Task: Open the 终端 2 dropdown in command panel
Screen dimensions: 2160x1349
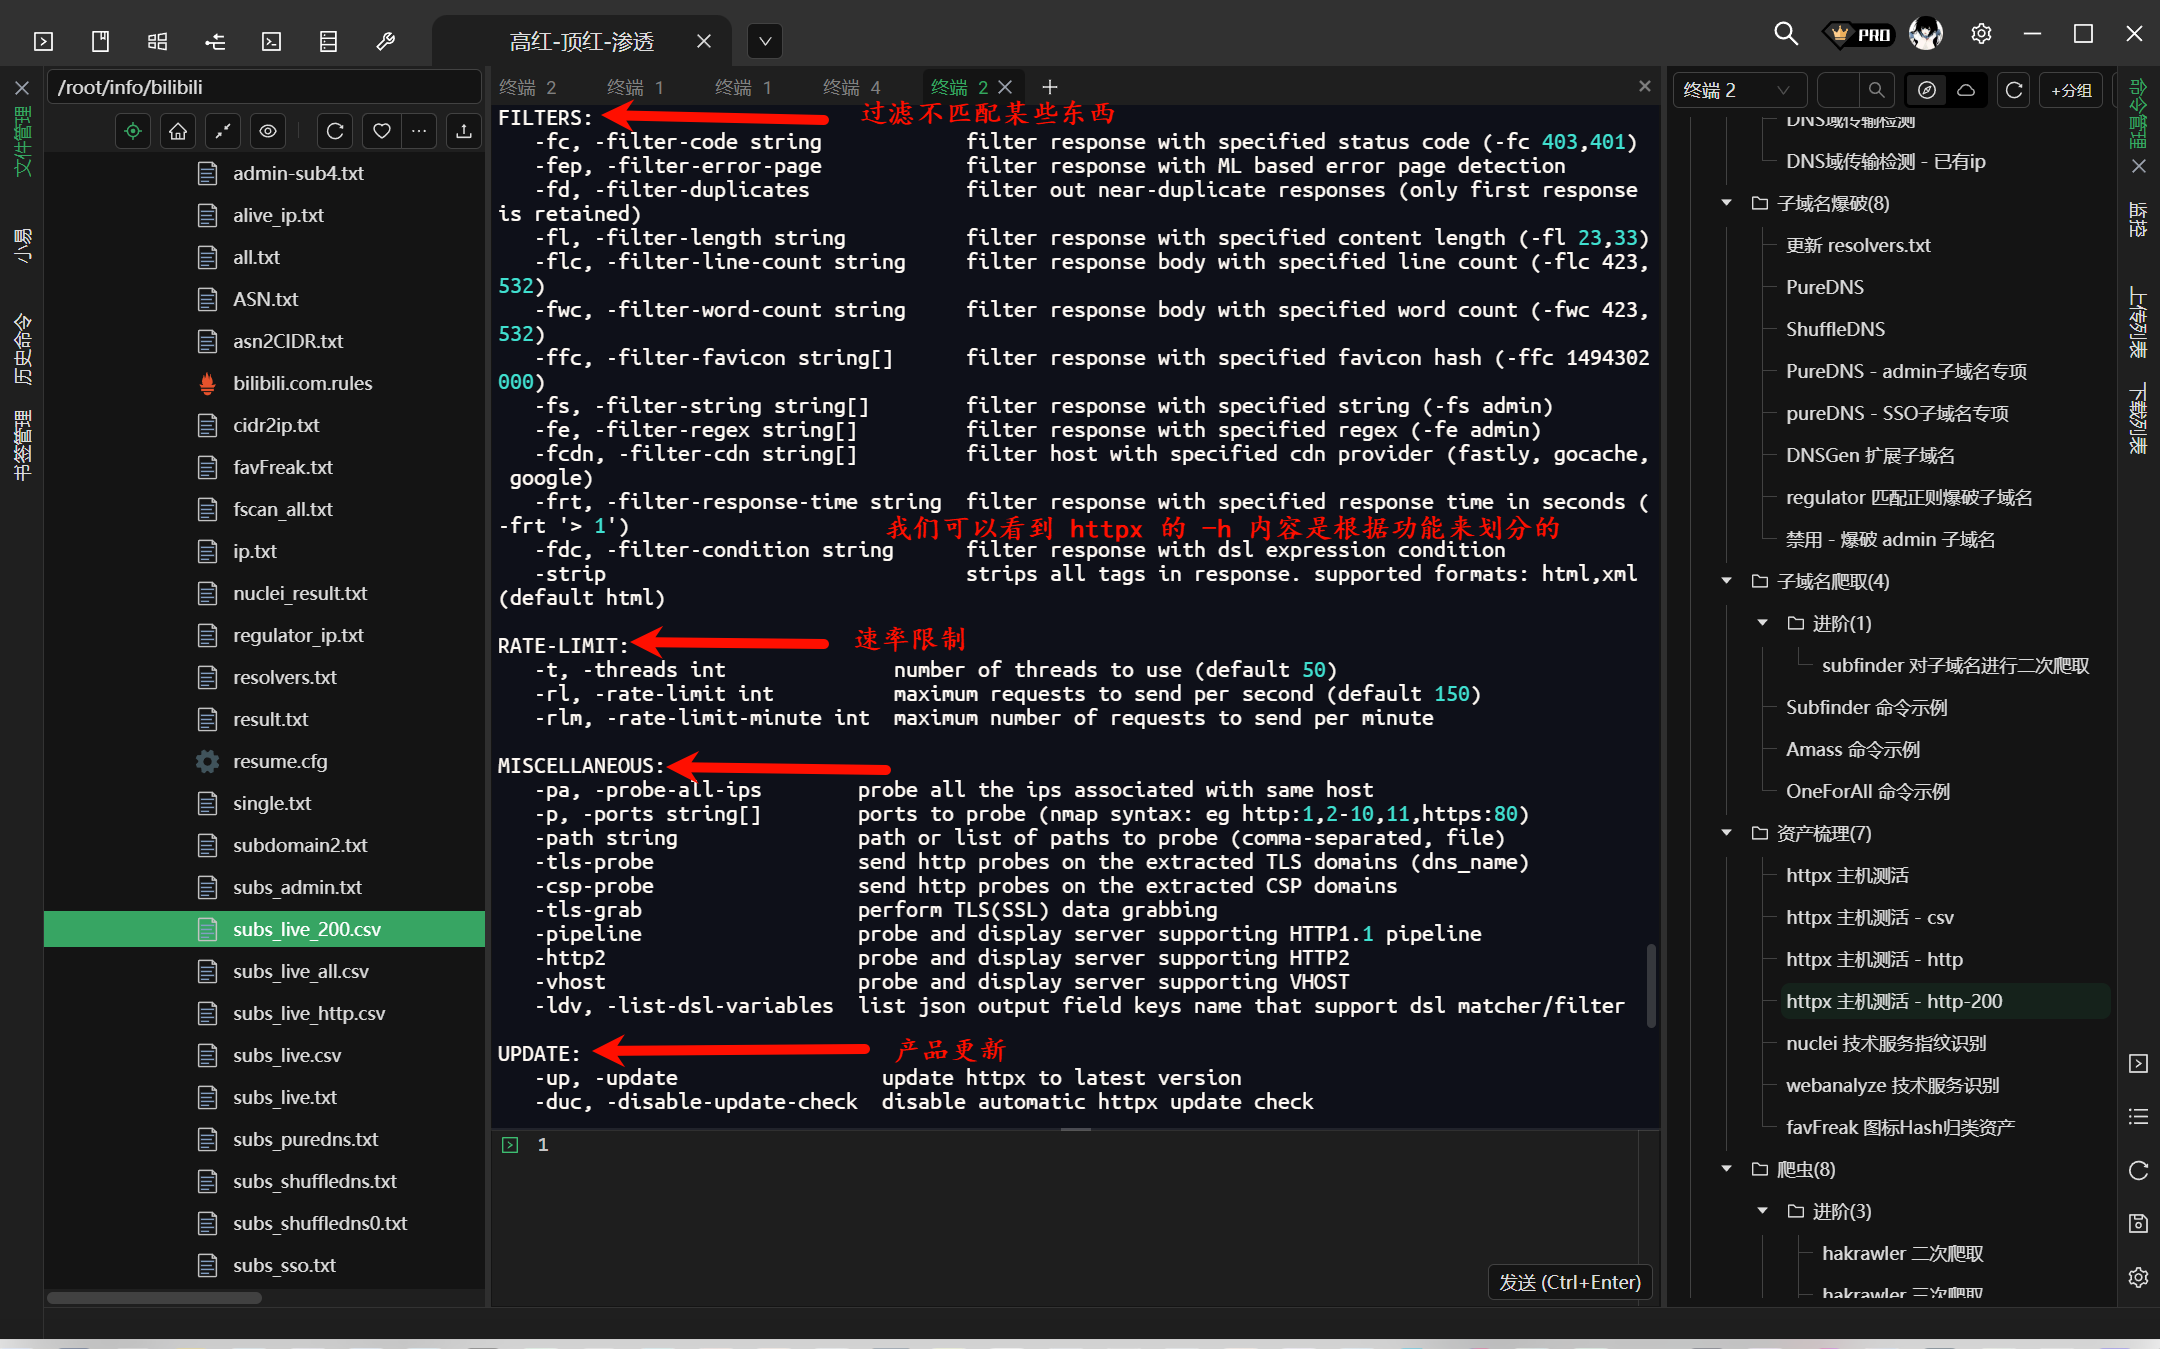Action: point(1738,90)
